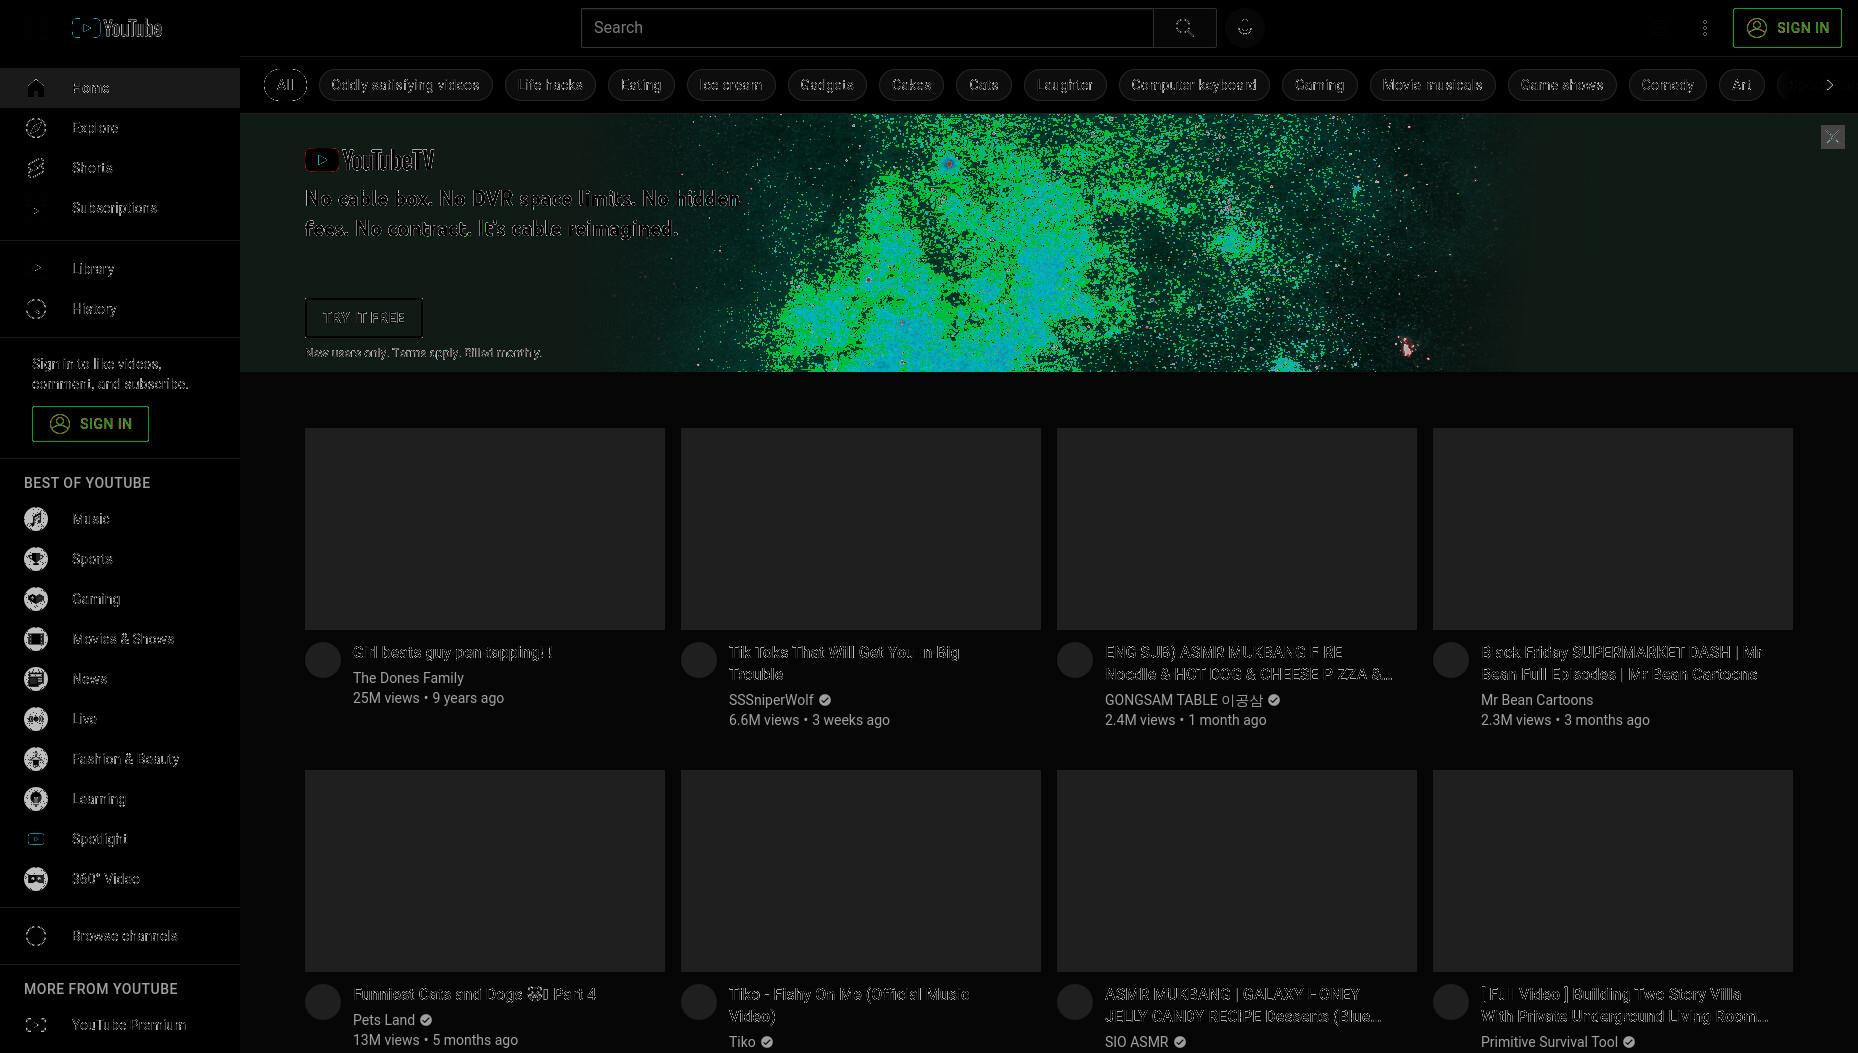Viewport: 1858px width, 1053px height.
Task: Open Shorts in the sidebar
Action: pos(120,168)
